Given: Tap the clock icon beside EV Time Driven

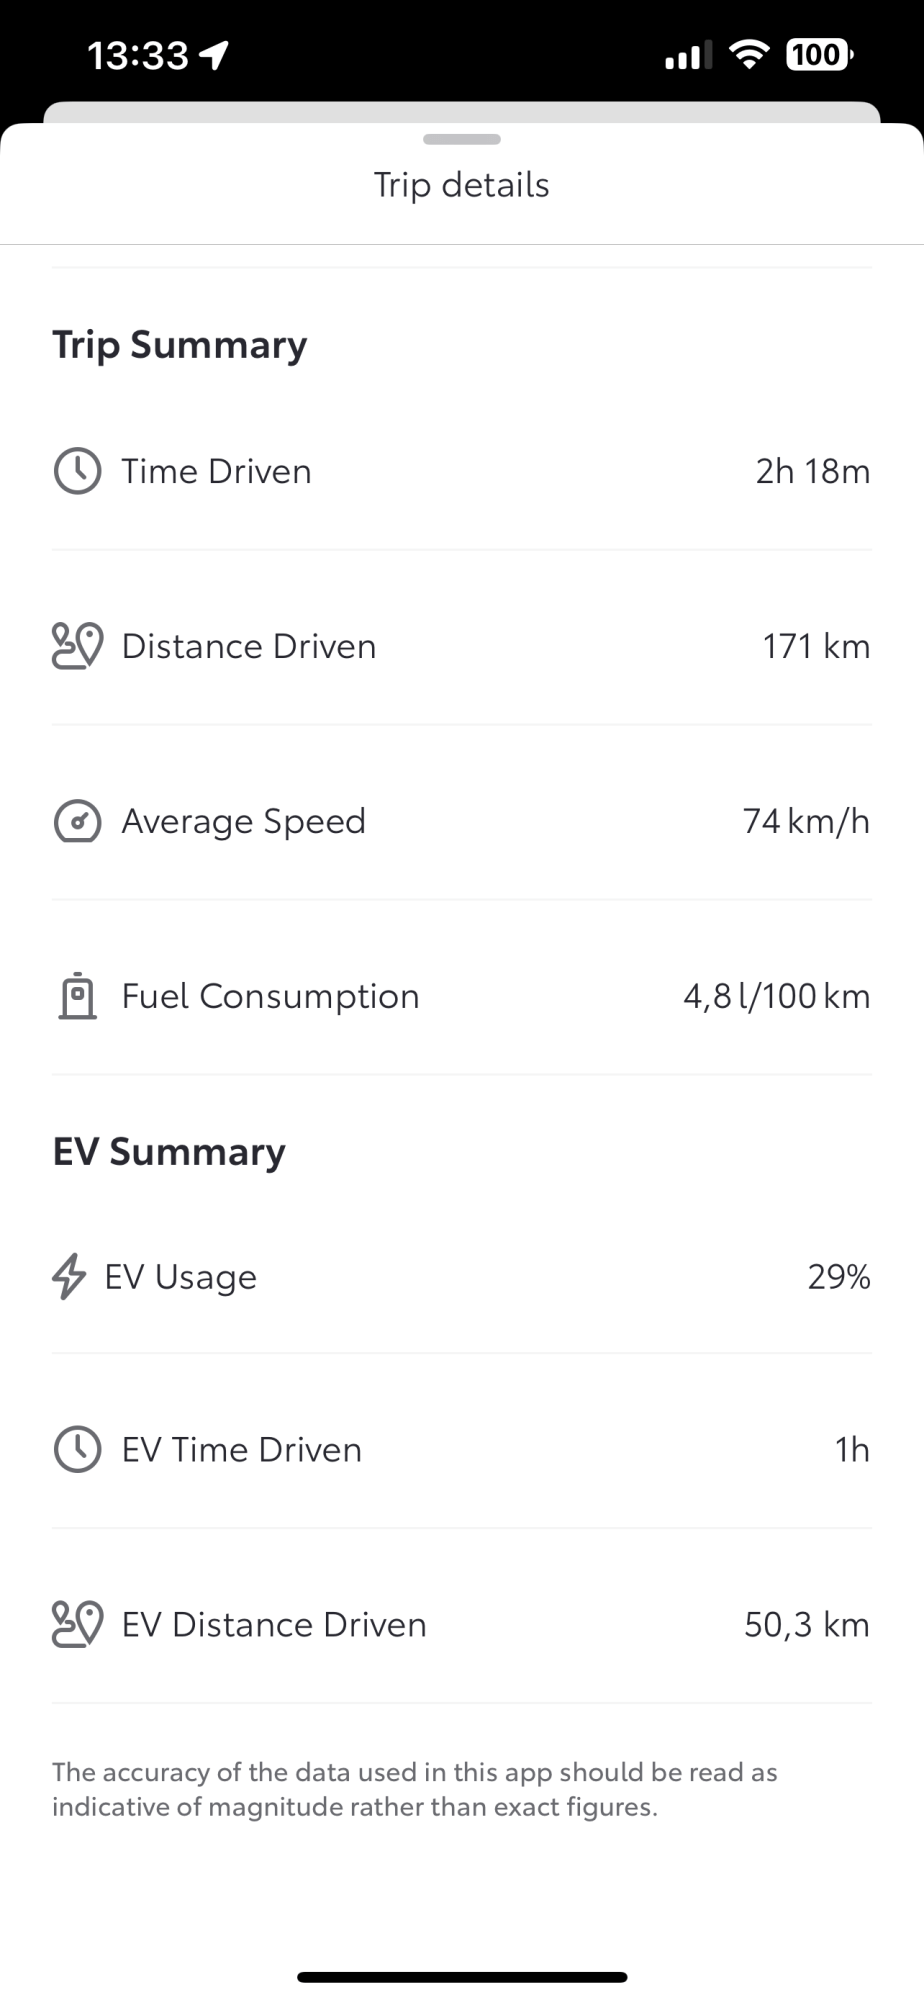Looking at the screenshot, I should [77, 1450].
